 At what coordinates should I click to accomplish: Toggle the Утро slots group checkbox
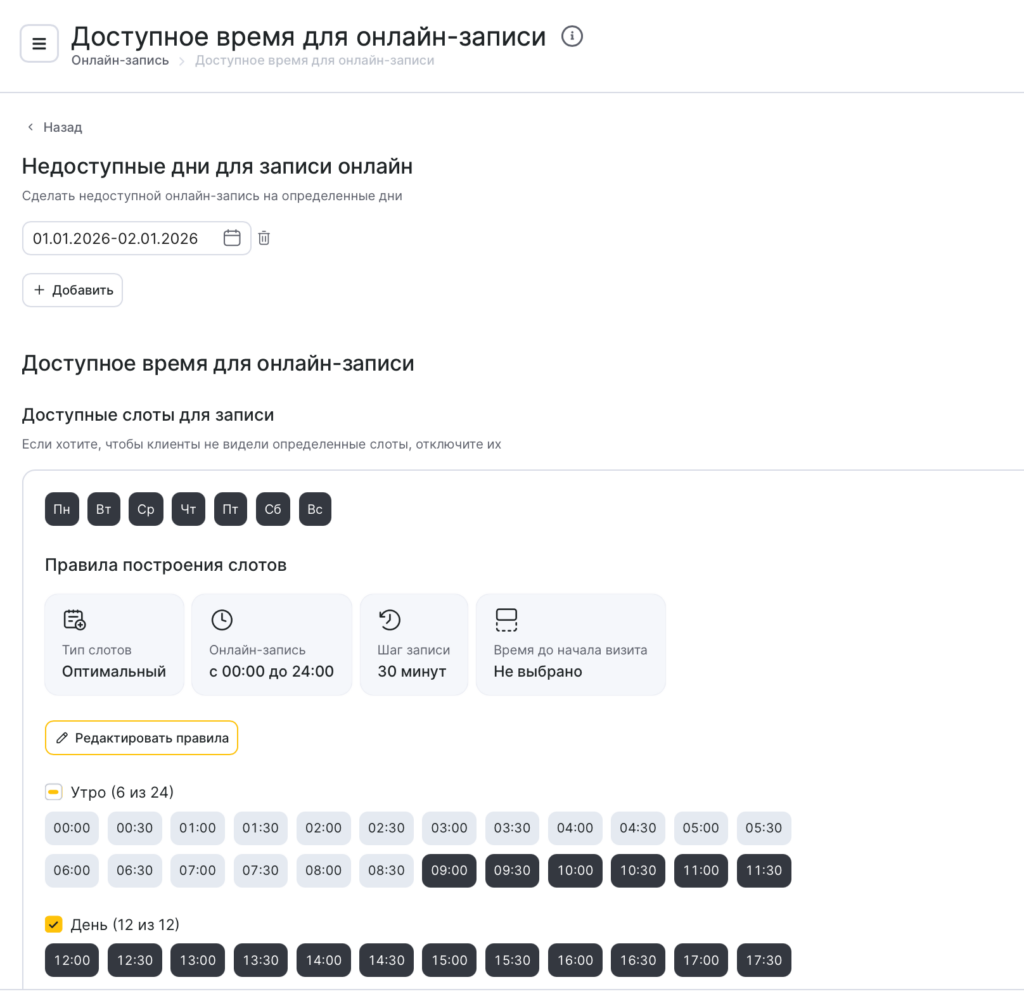pyautogui.click(x=54, y=792)
